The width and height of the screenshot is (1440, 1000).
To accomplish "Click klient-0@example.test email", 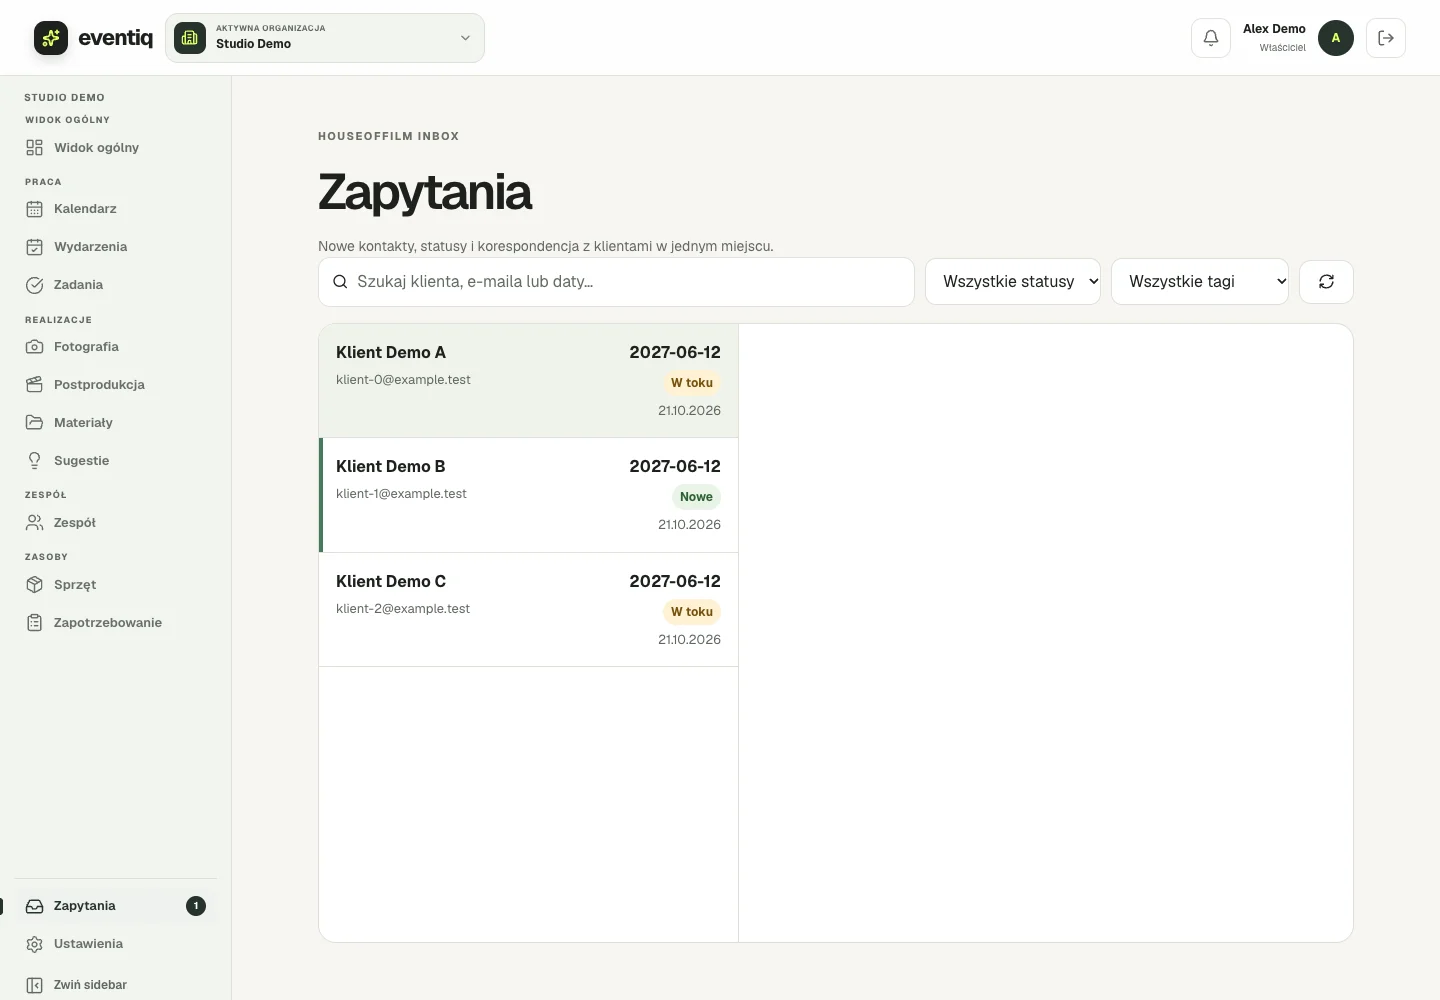I will 403,380.
